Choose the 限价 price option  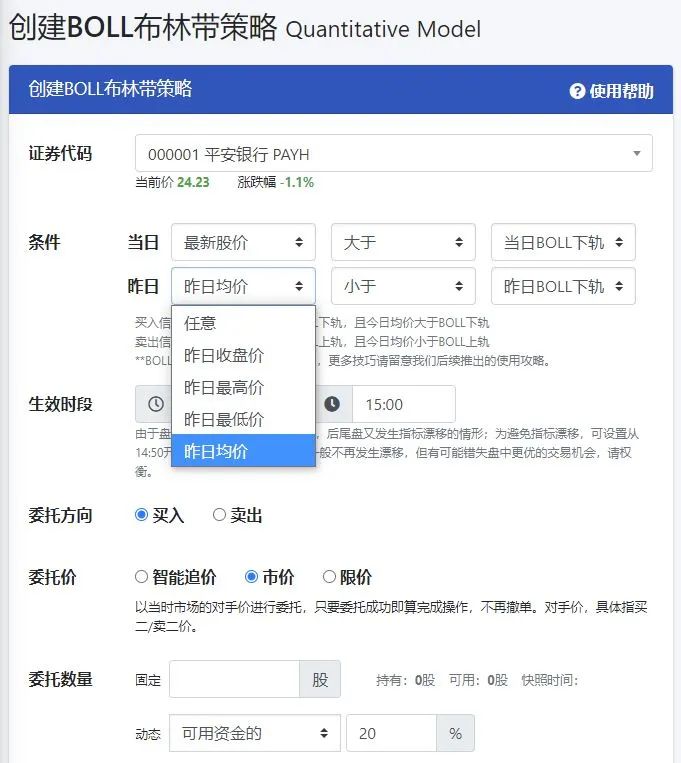point(329,577)
